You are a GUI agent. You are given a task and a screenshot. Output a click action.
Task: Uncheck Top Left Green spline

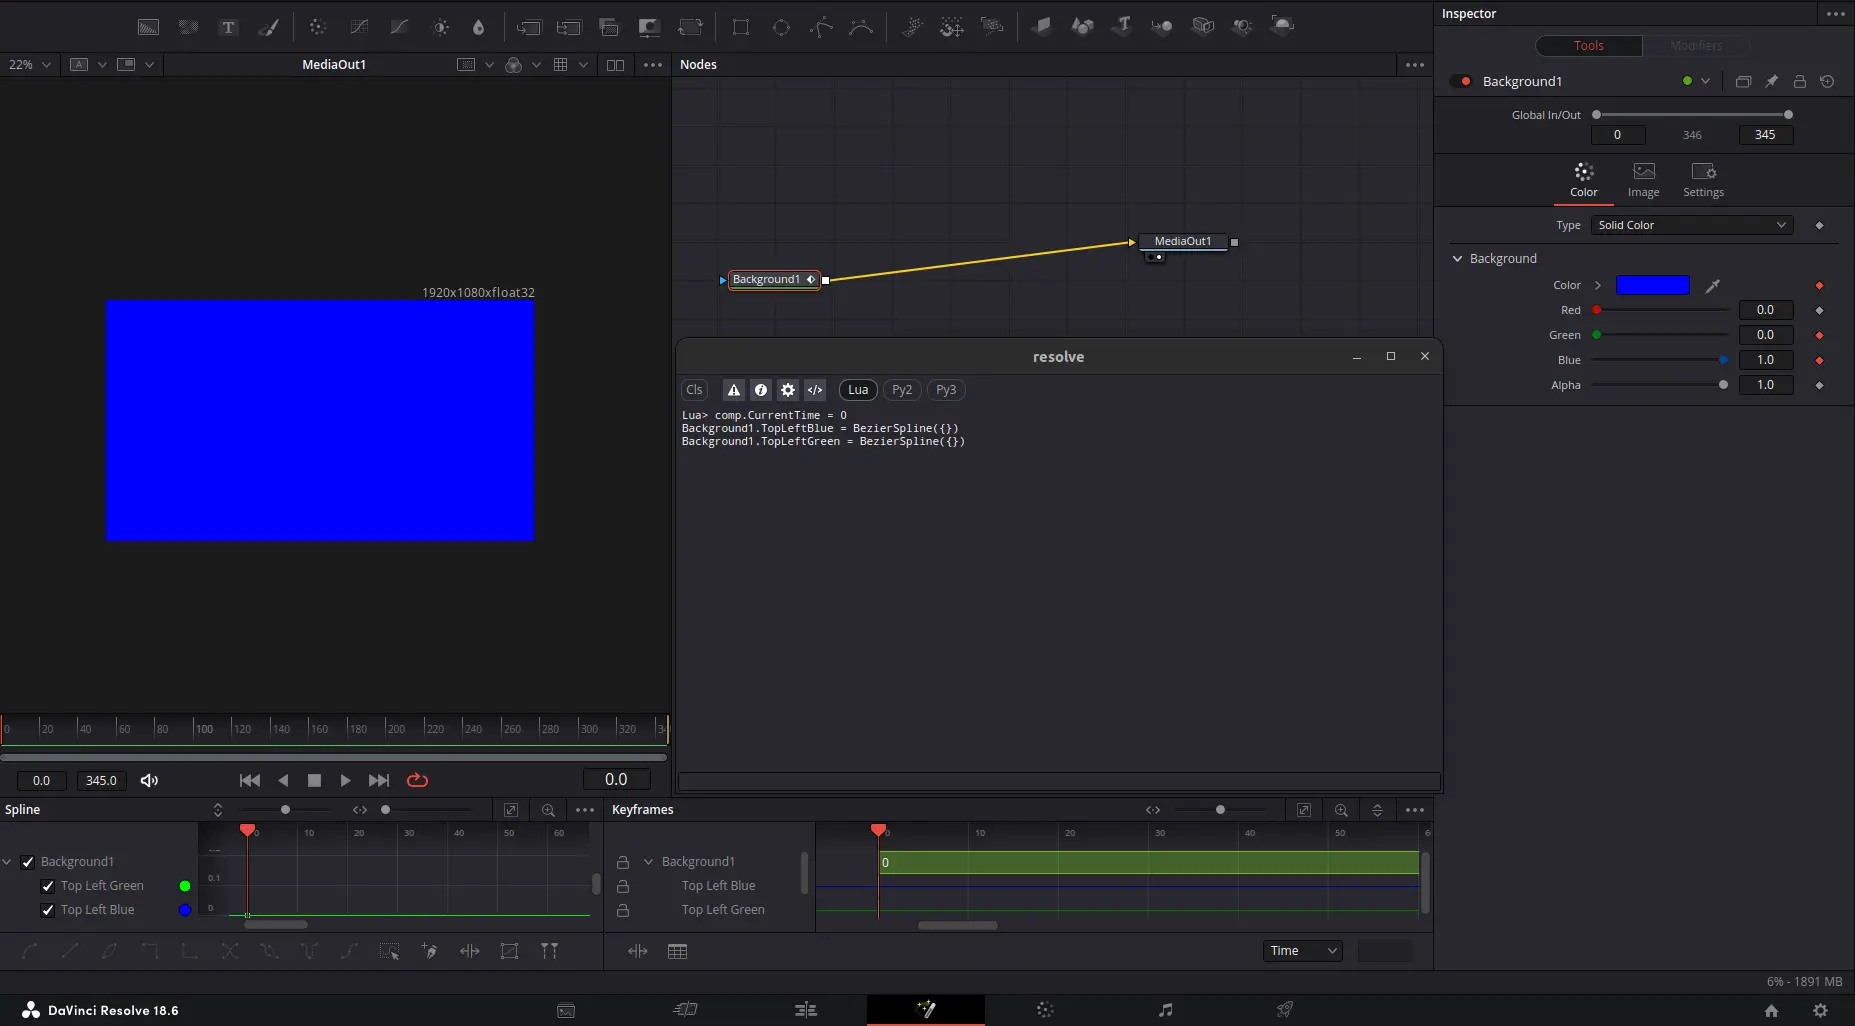click(x=48, y=886)
